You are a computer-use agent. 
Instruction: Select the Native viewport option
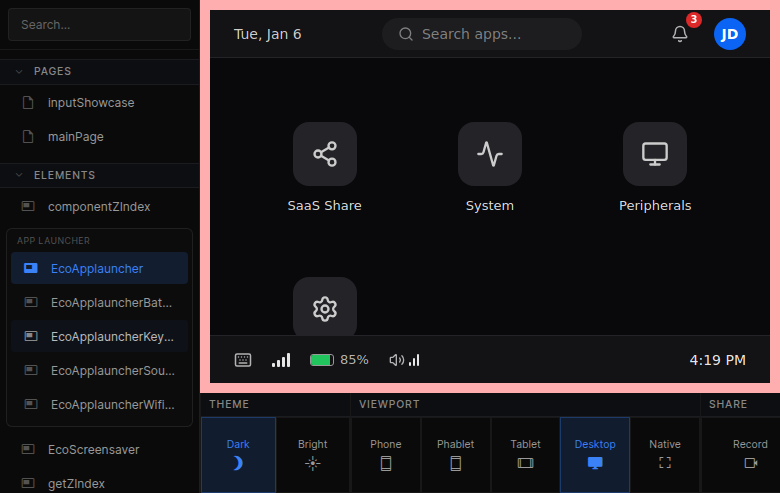tap(664, 454)
